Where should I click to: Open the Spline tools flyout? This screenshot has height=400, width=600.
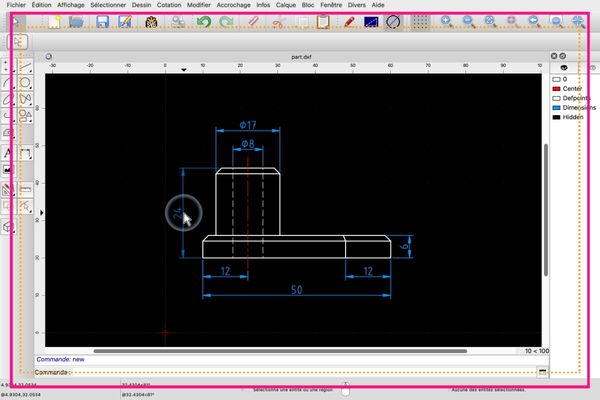25,99
